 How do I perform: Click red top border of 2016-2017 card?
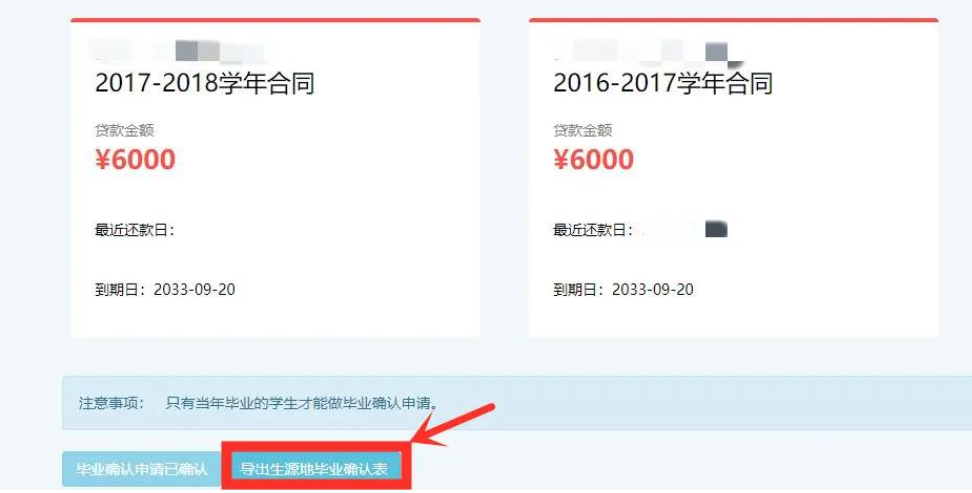tap(733, 20)
